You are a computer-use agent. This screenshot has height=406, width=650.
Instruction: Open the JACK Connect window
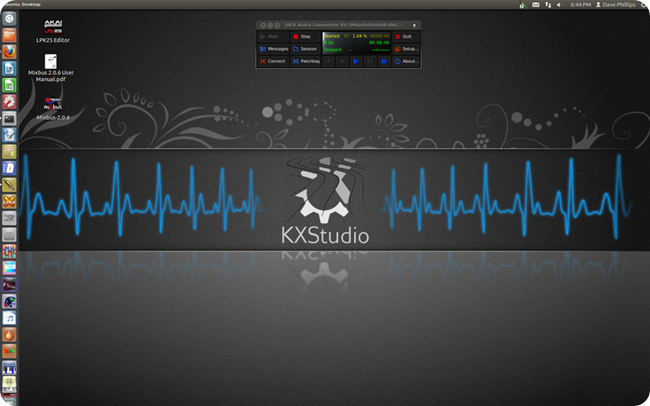(273, 61)
